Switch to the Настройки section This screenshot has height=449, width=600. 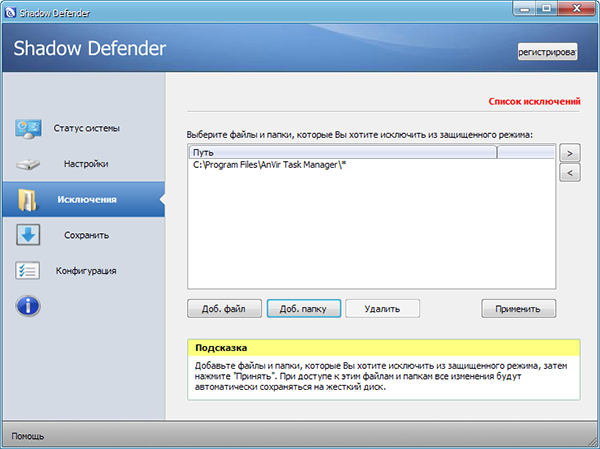[x=86, y=164]
